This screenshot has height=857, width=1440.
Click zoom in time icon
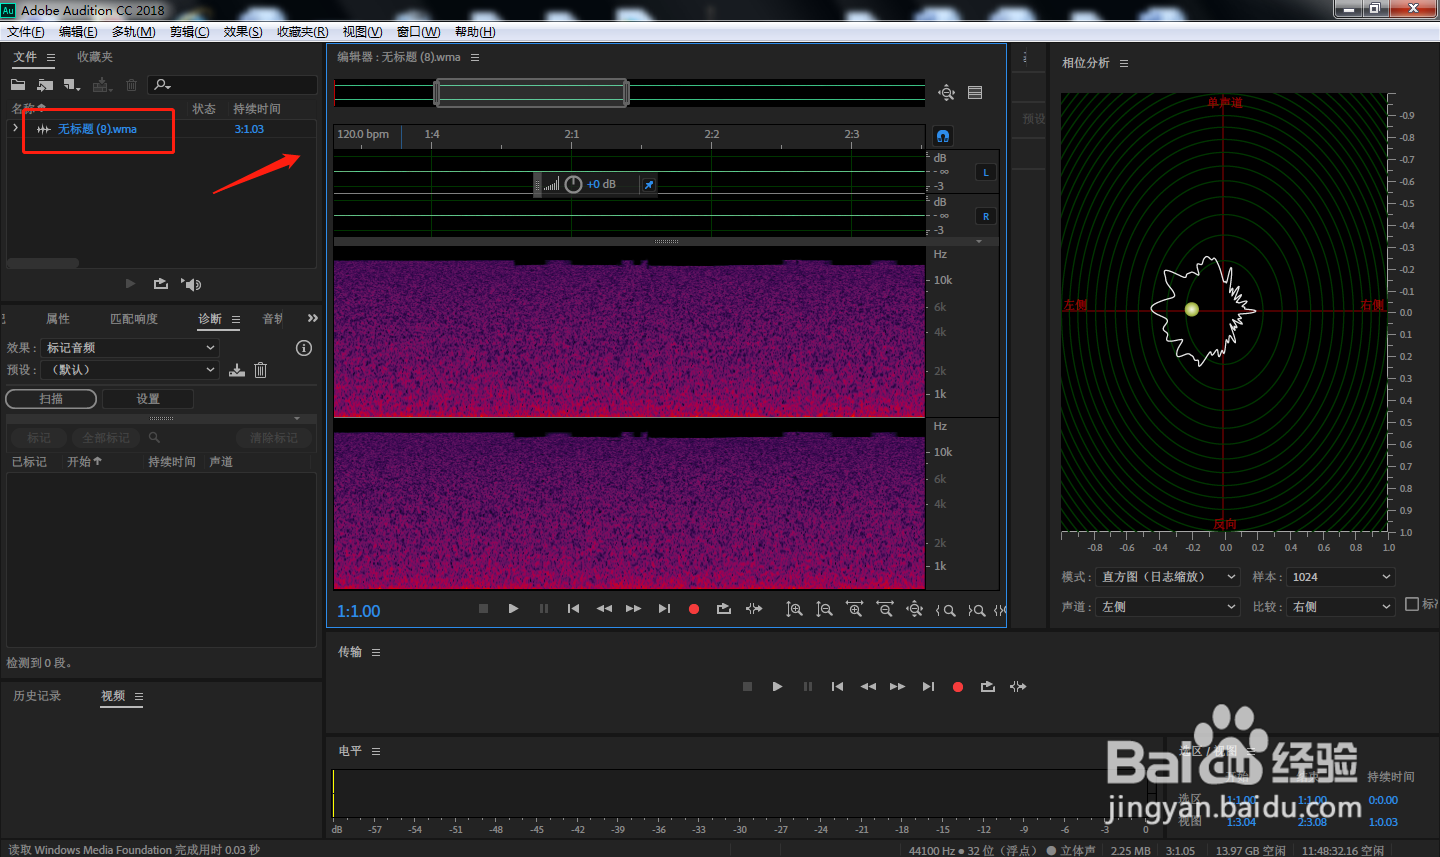pyautogui.click(x=854, y=609)
